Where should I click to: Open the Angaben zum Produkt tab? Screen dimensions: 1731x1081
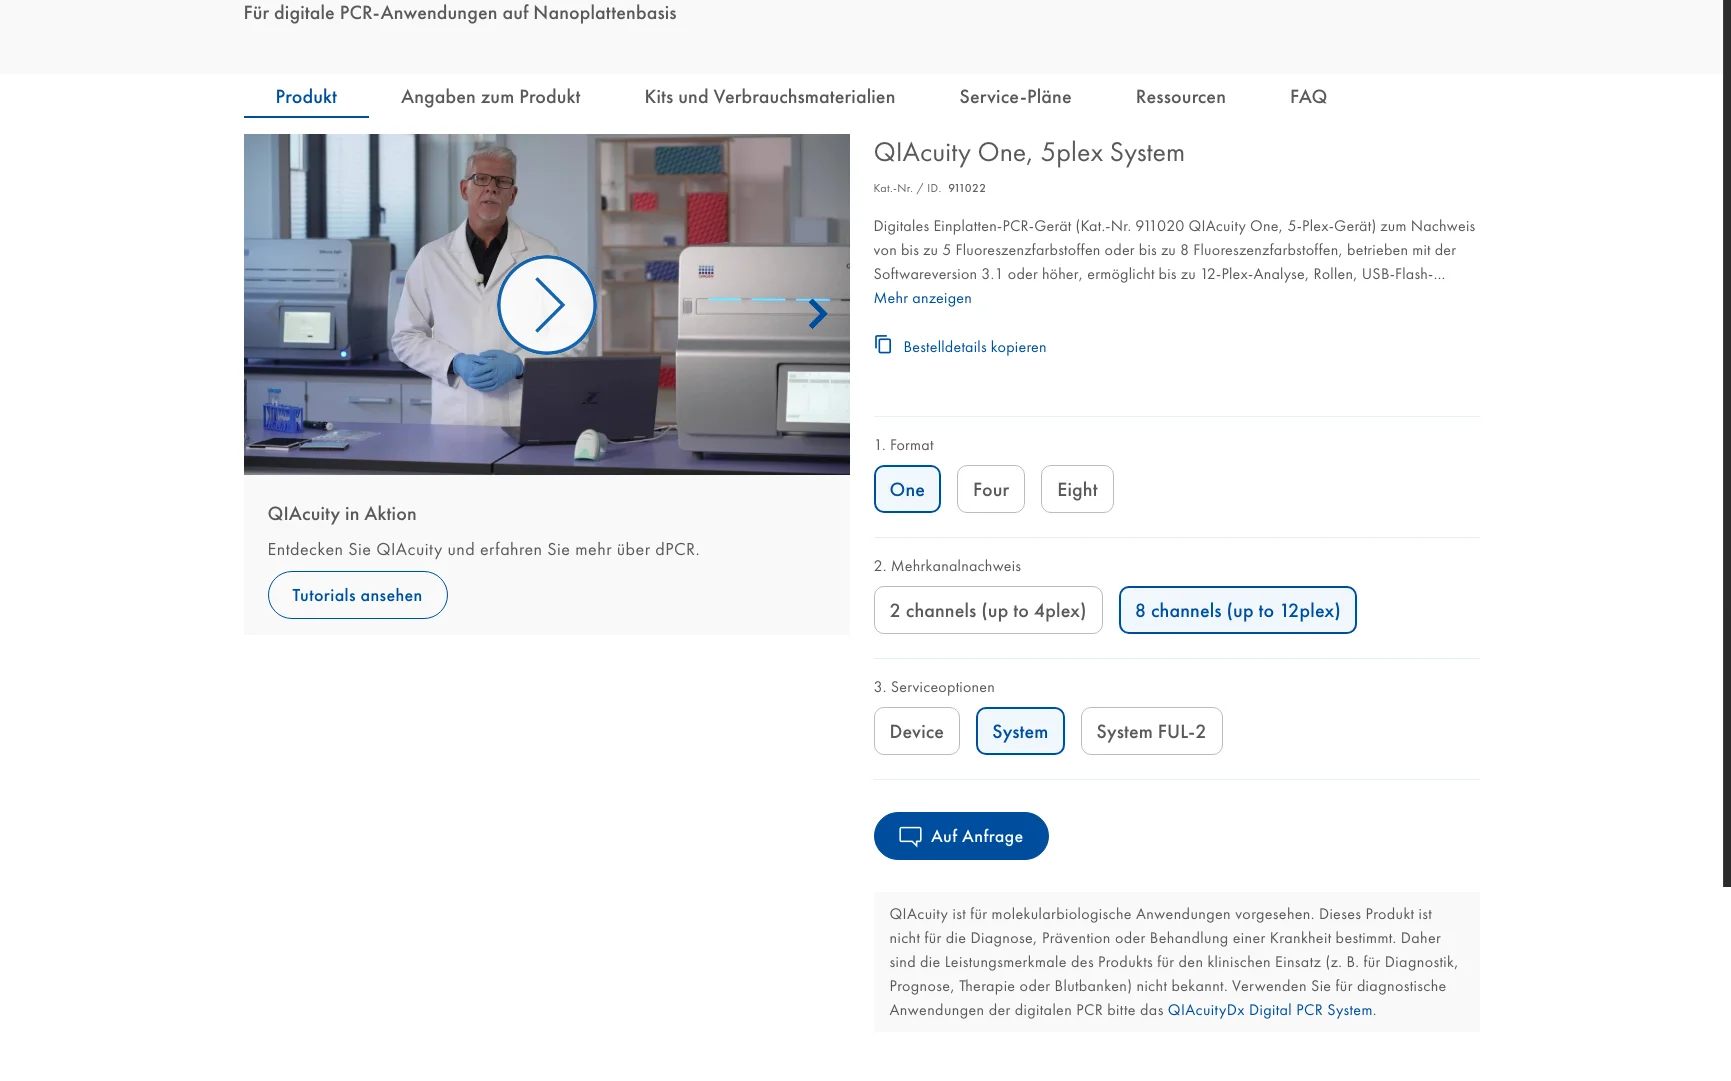[491, 97]
